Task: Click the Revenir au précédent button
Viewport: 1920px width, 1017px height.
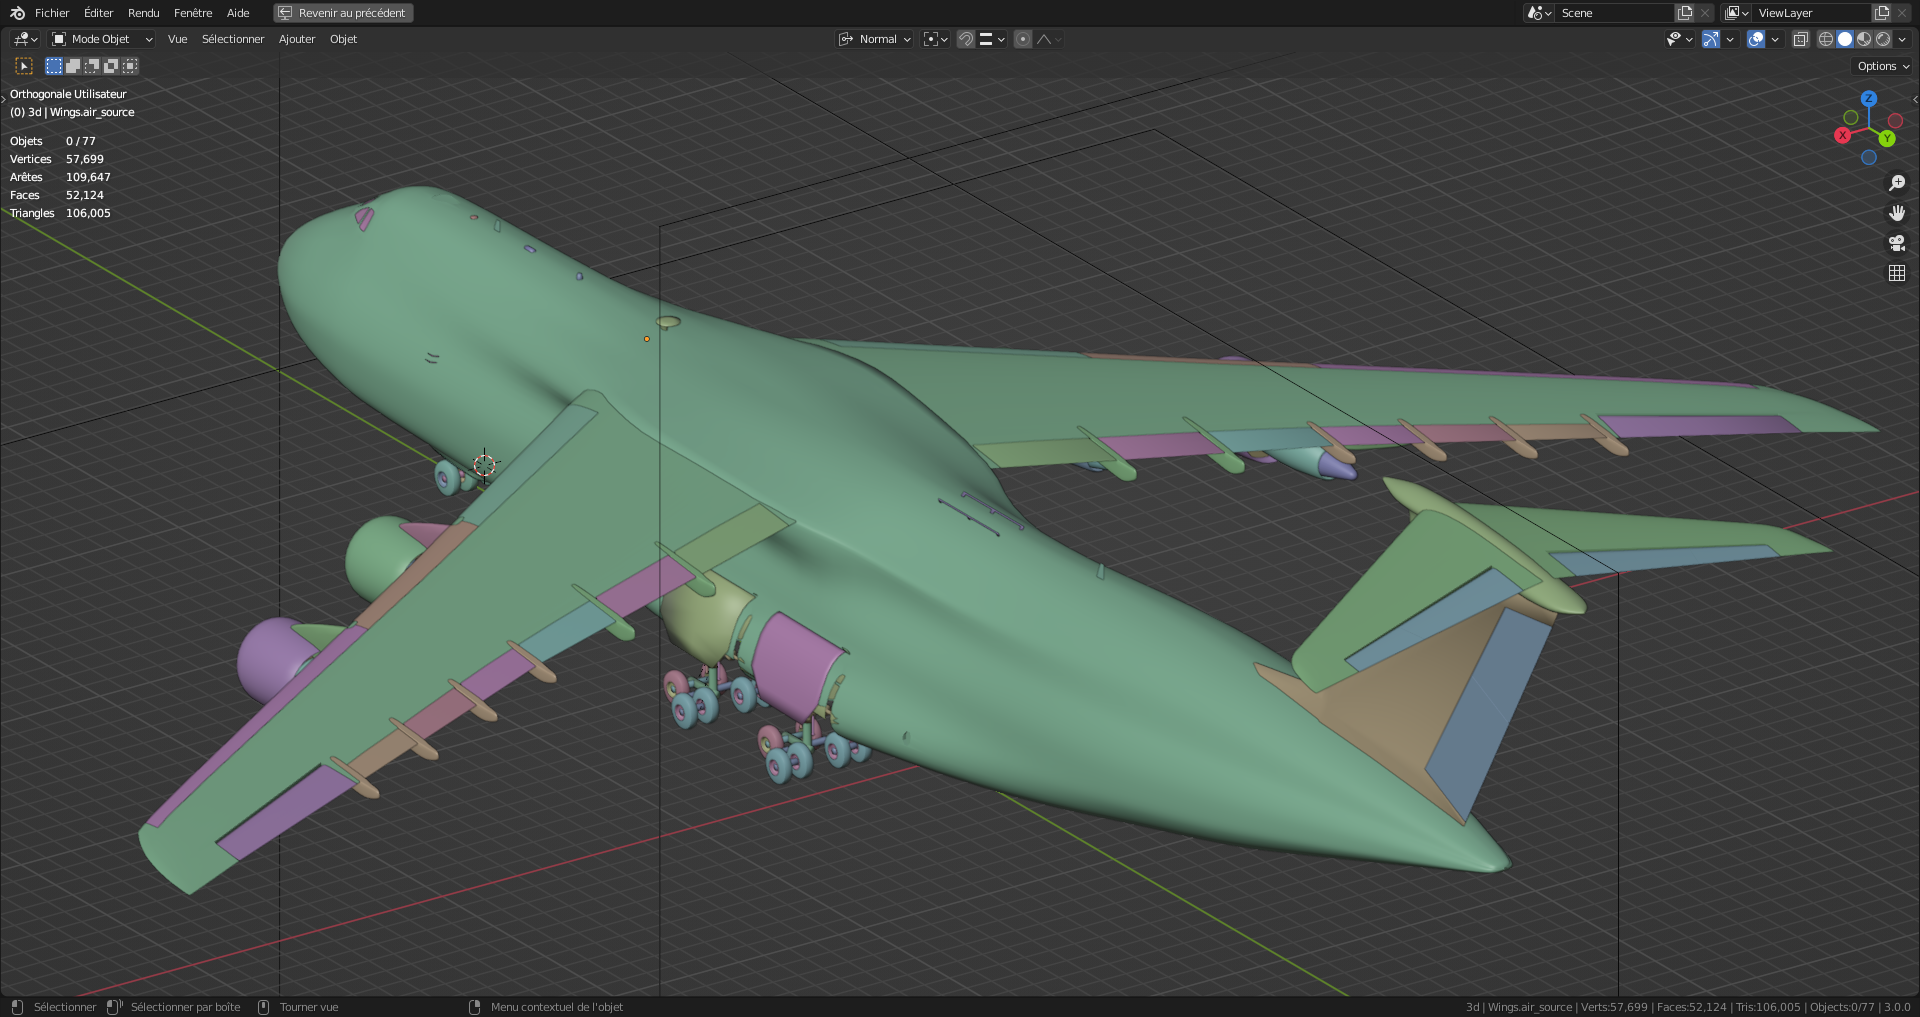Action: tap(343, 13)
